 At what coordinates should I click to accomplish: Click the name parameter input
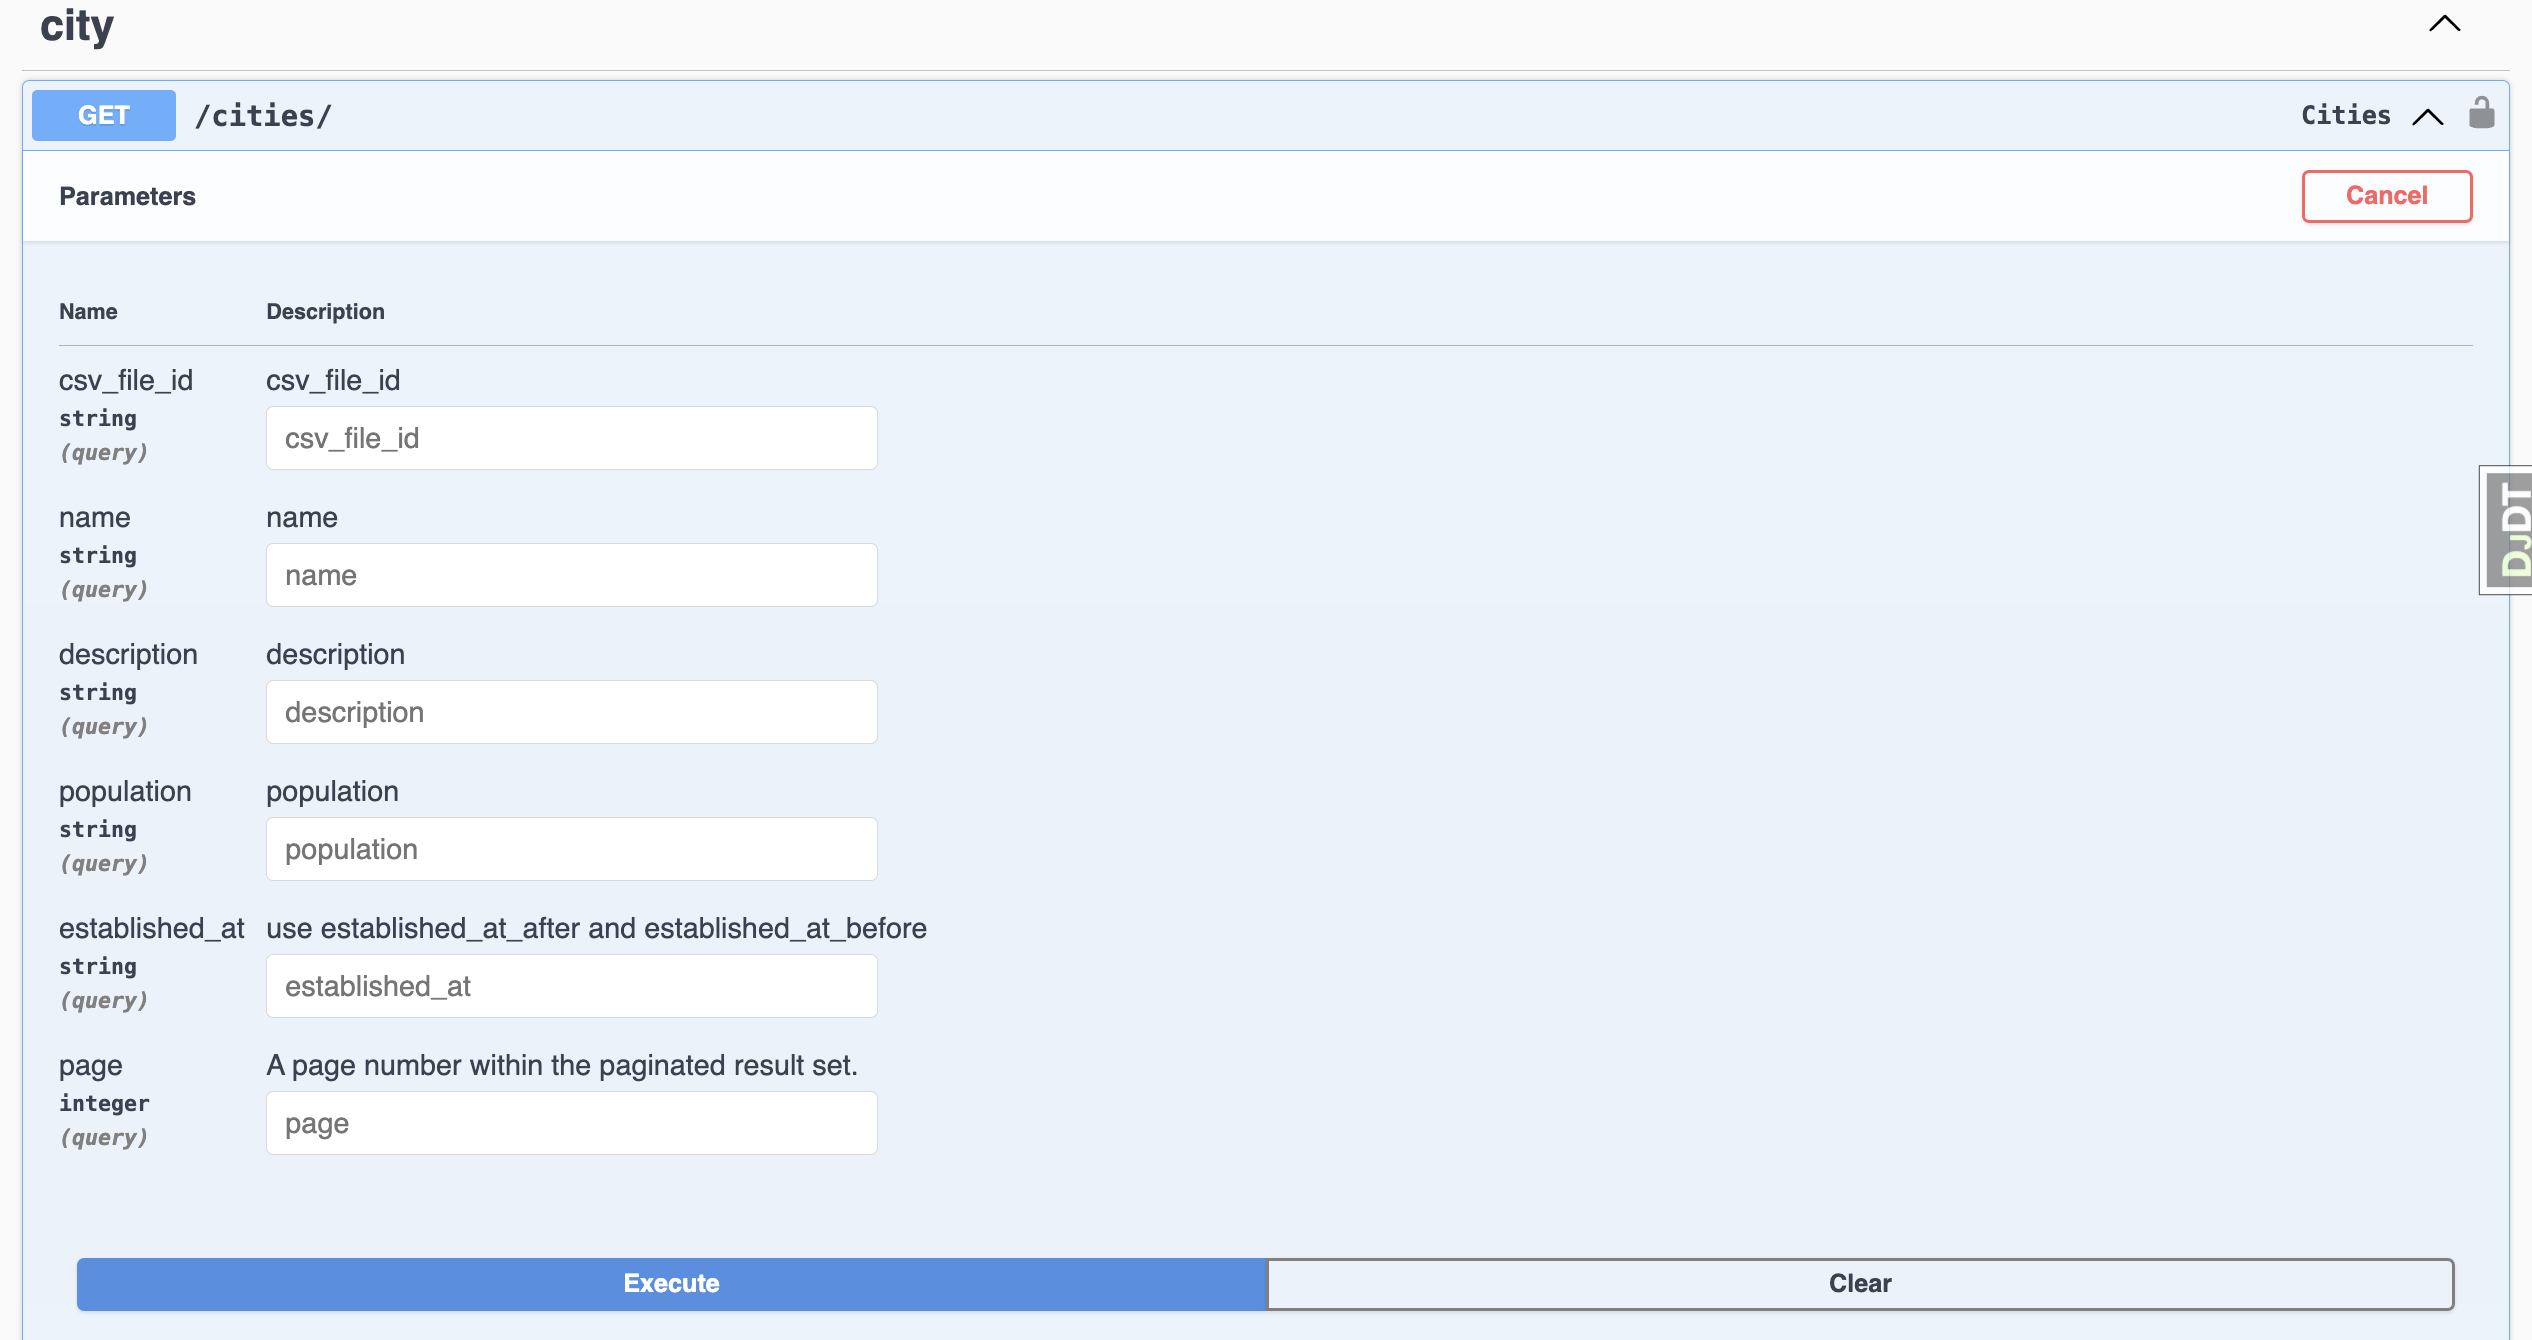pos(571,575)
